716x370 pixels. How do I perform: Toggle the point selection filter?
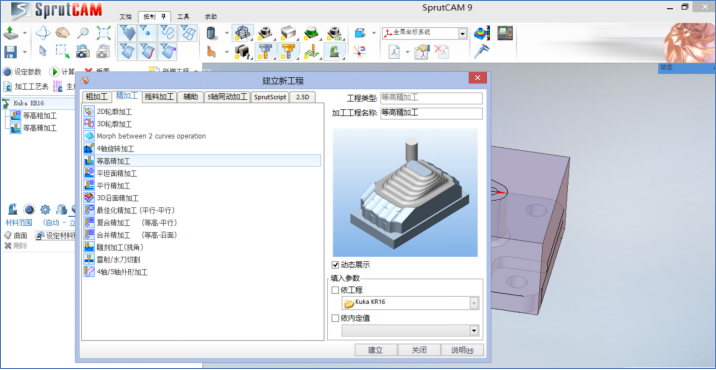[x=147, y=33]
